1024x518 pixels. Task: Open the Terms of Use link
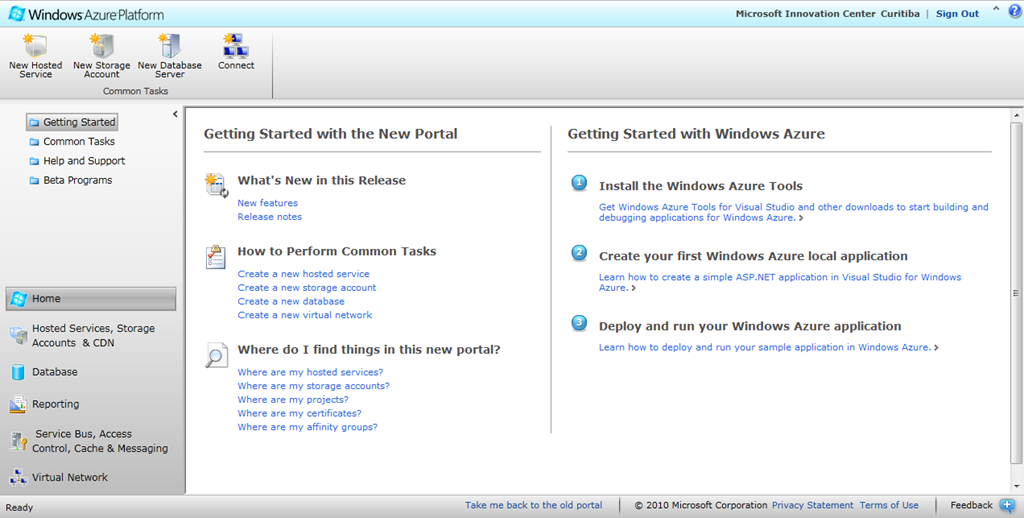889,505
